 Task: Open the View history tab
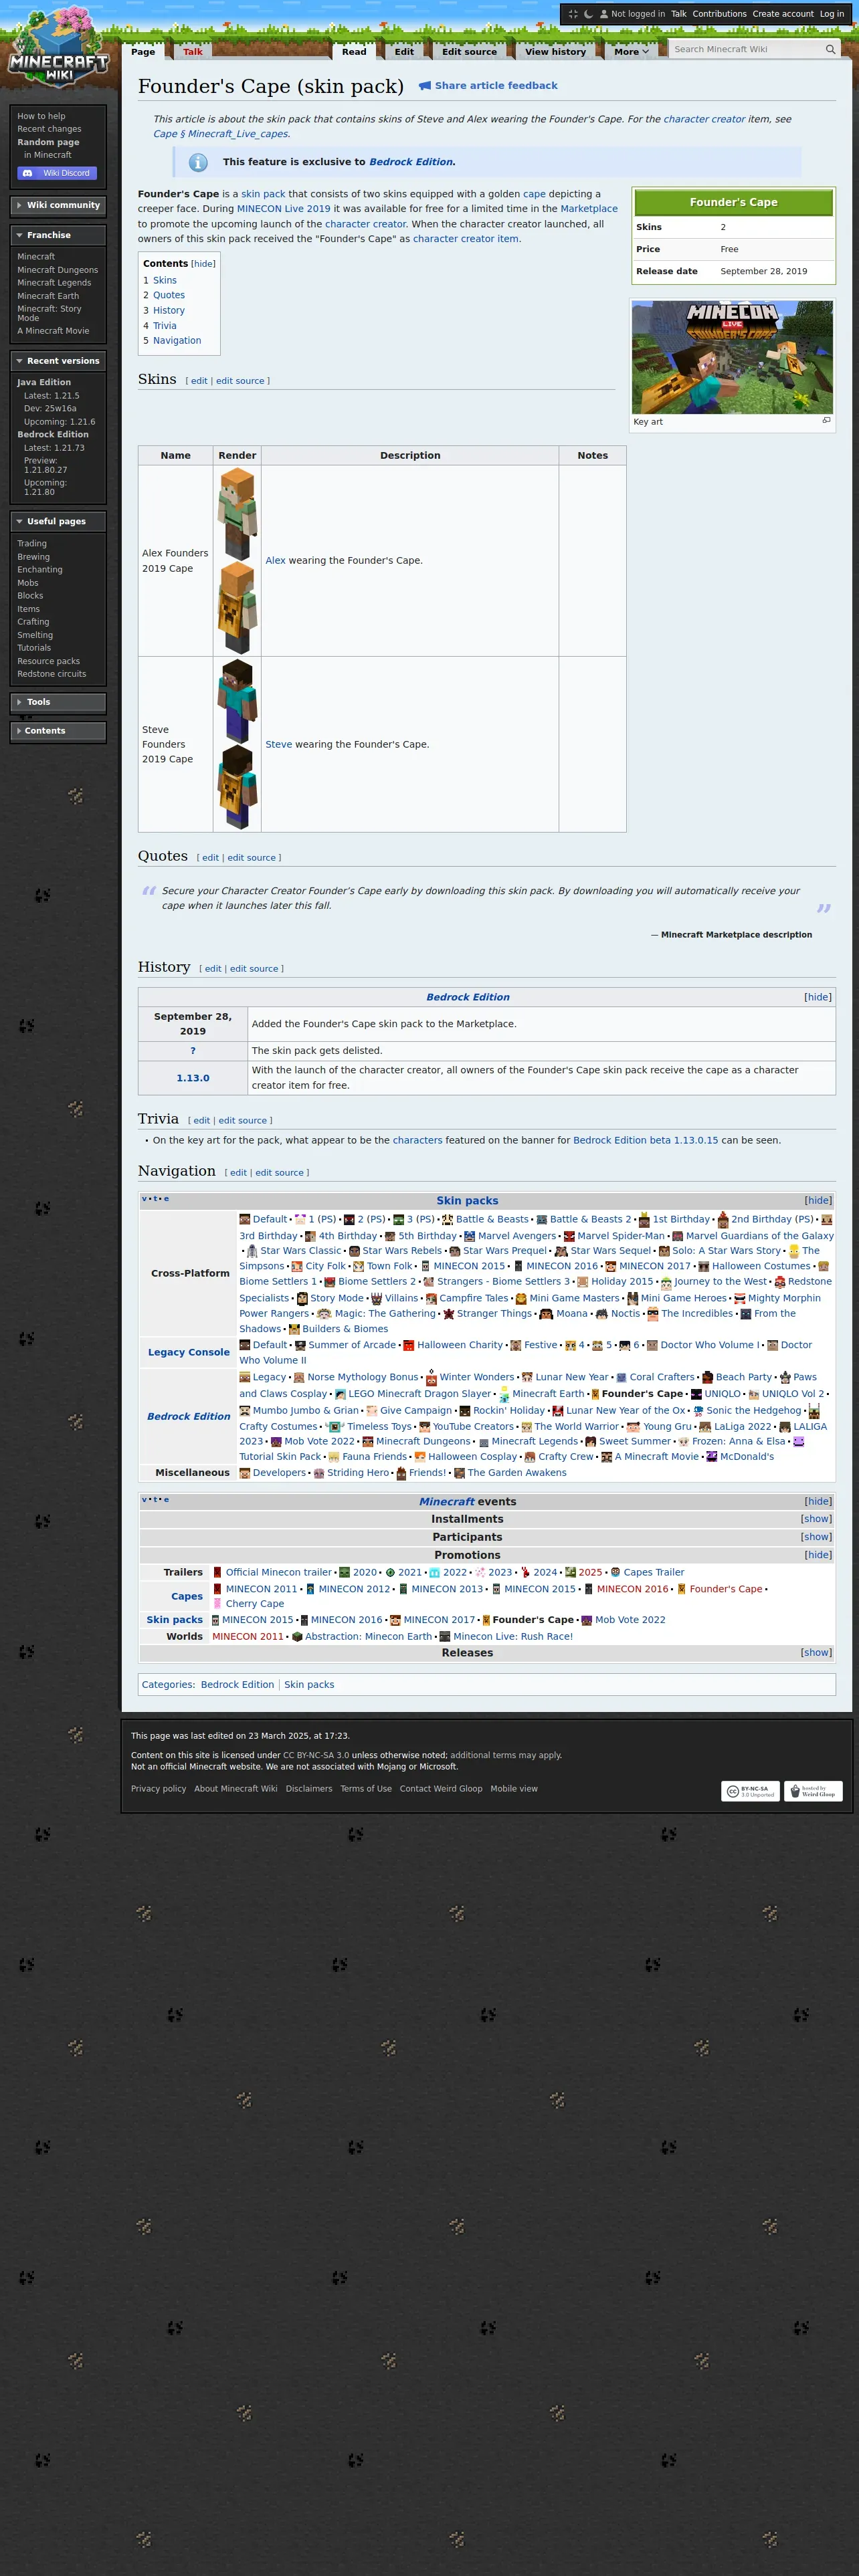(555, 52)
